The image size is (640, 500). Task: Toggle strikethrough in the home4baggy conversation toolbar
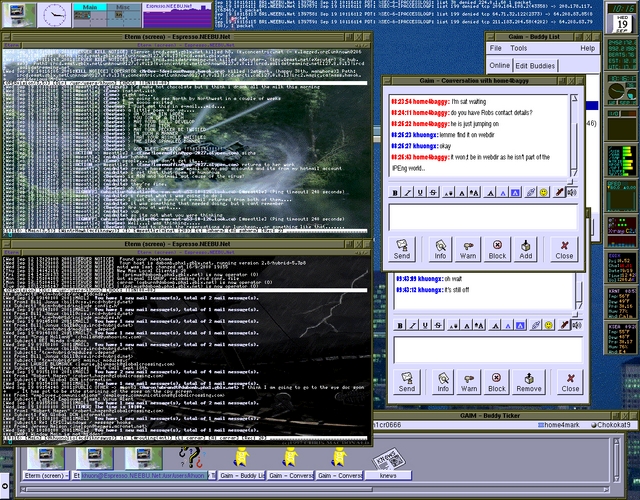[x=433, y=193]
